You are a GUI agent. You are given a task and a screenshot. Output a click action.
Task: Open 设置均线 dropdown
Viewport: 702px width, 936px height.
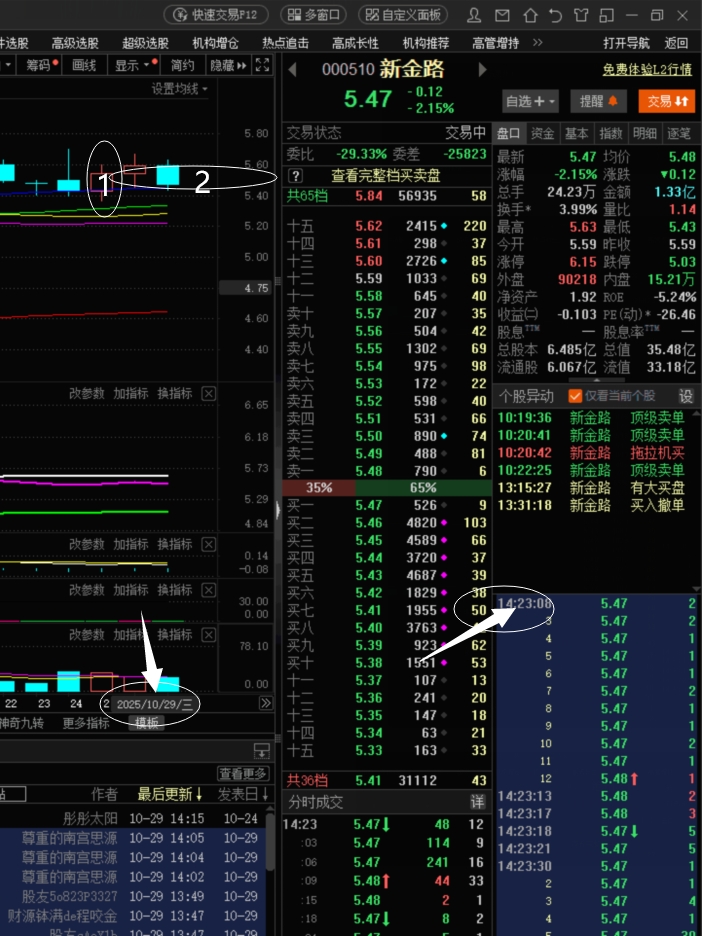click(180, 89)
